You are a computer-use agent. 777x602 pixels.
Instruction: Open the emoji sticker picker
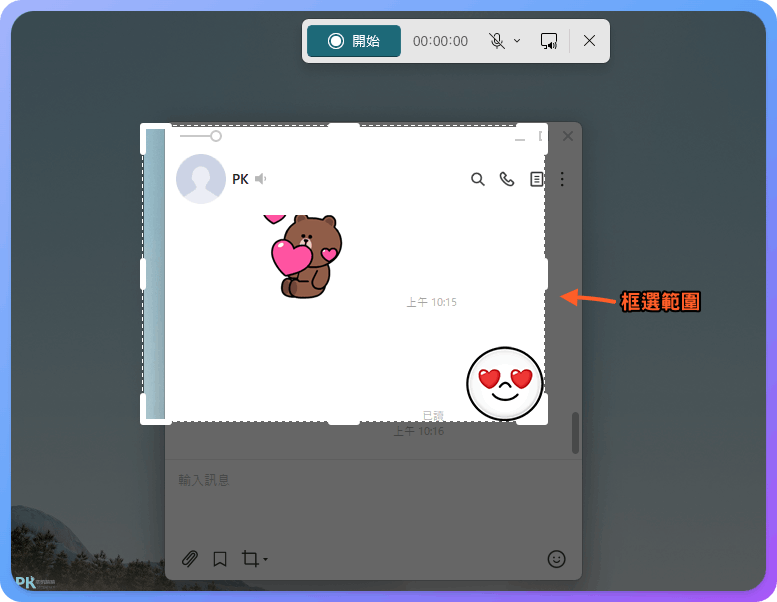[x=556, y=559]
